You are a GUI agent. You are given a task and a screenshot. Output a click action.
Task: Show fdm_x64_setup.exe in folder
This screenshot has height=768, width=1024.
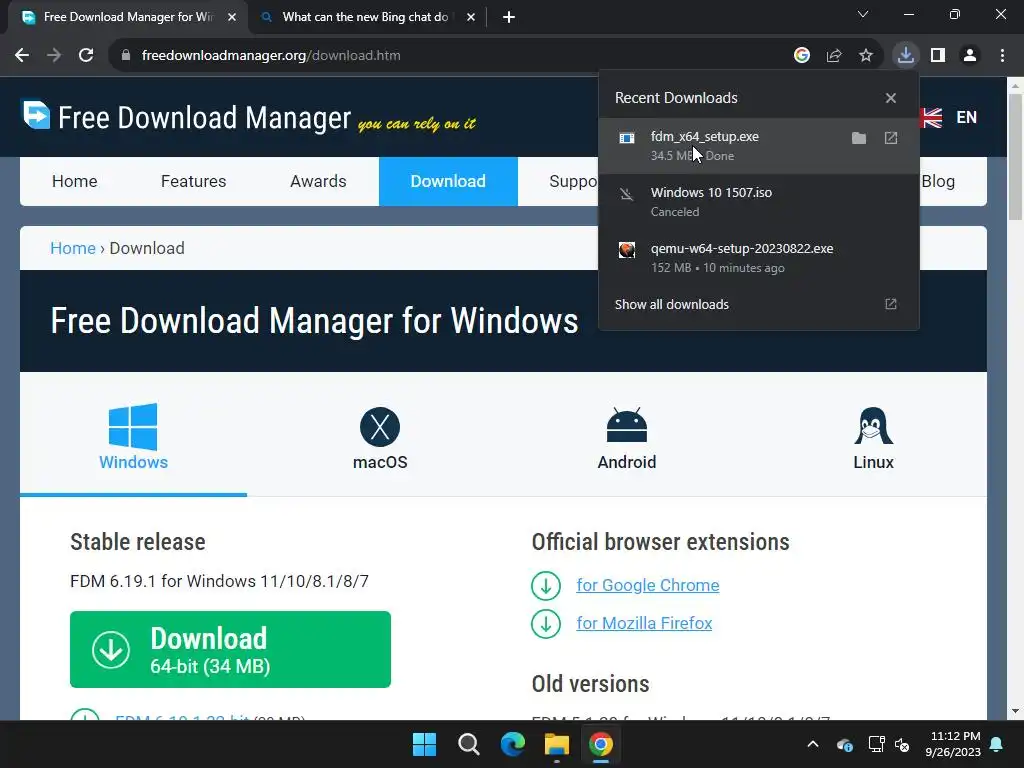point(859,138)
